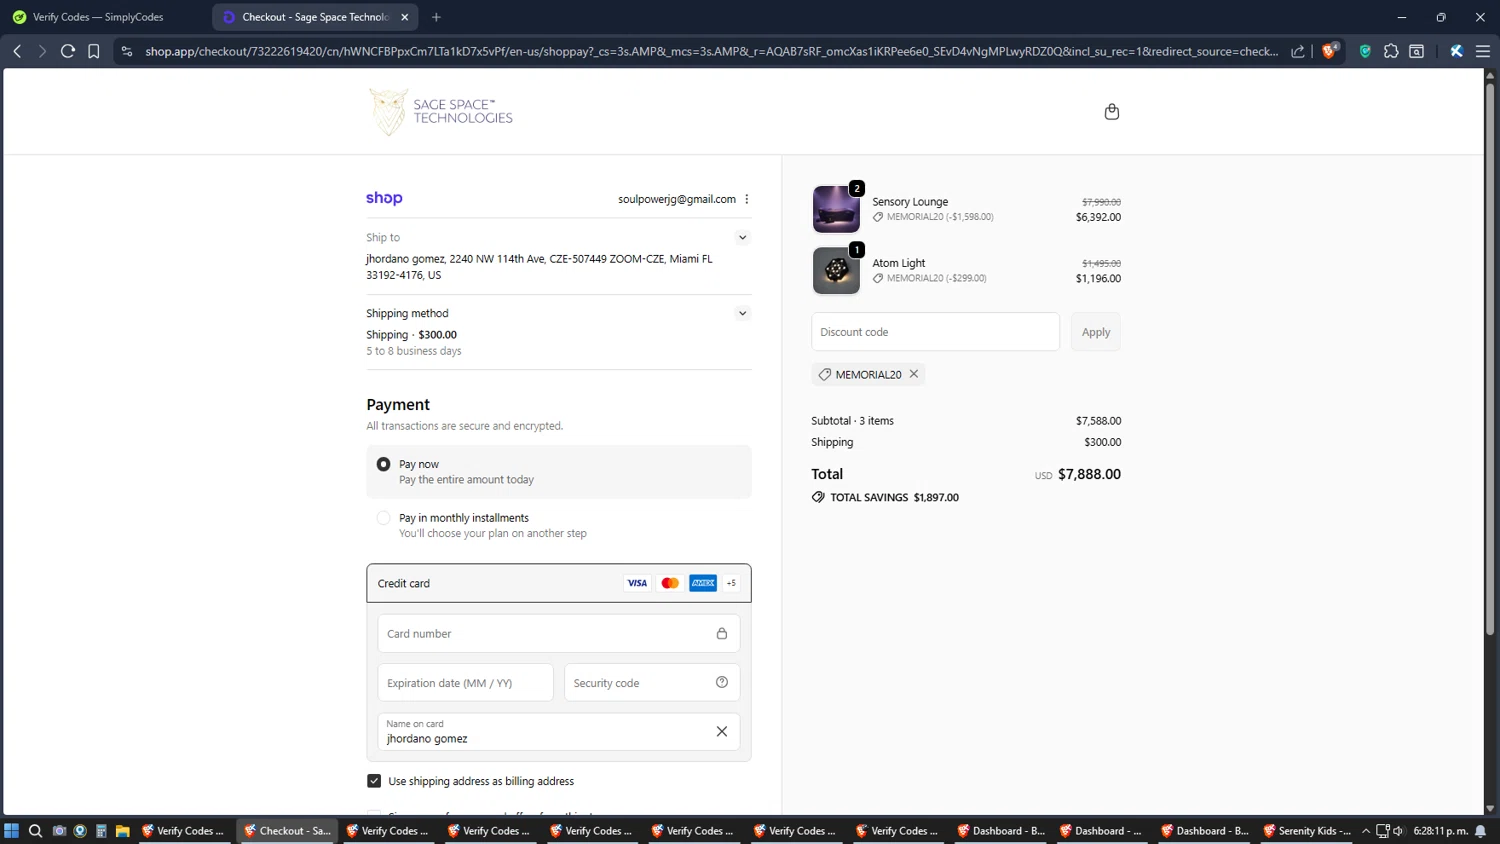Click the share icon in the address bar
The image size is (1500, 844).
(x=1298, y=51)
